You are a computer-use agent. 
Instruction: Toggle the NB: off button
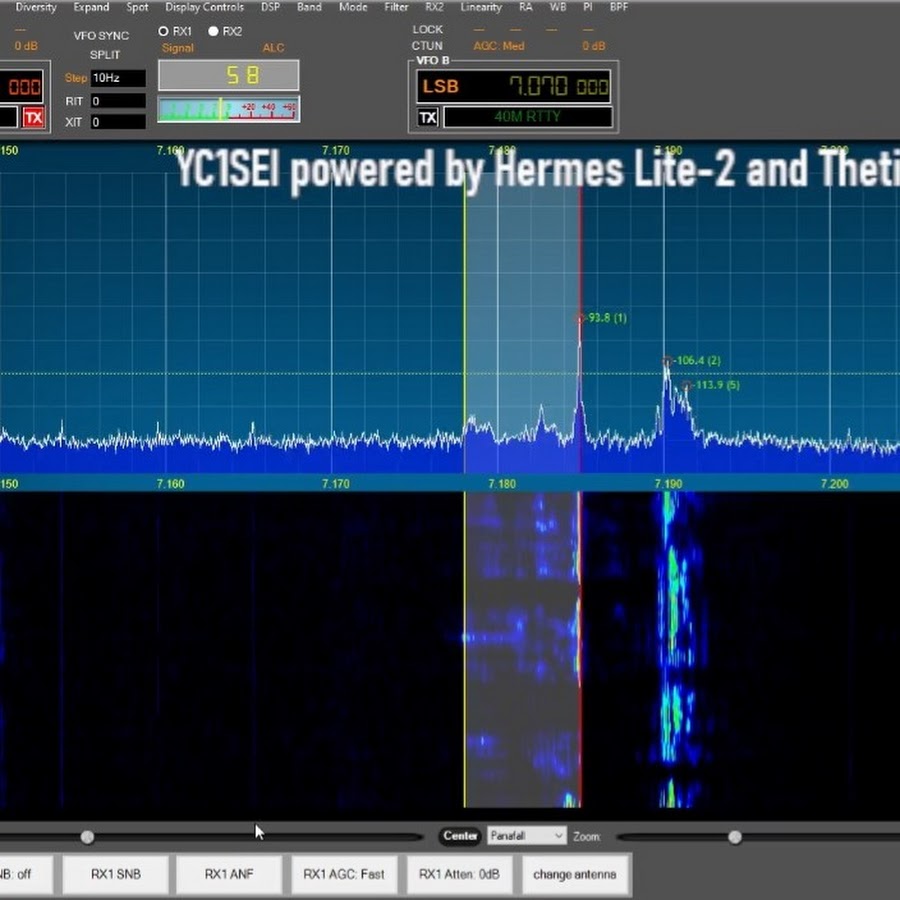(x=26, y=875)
